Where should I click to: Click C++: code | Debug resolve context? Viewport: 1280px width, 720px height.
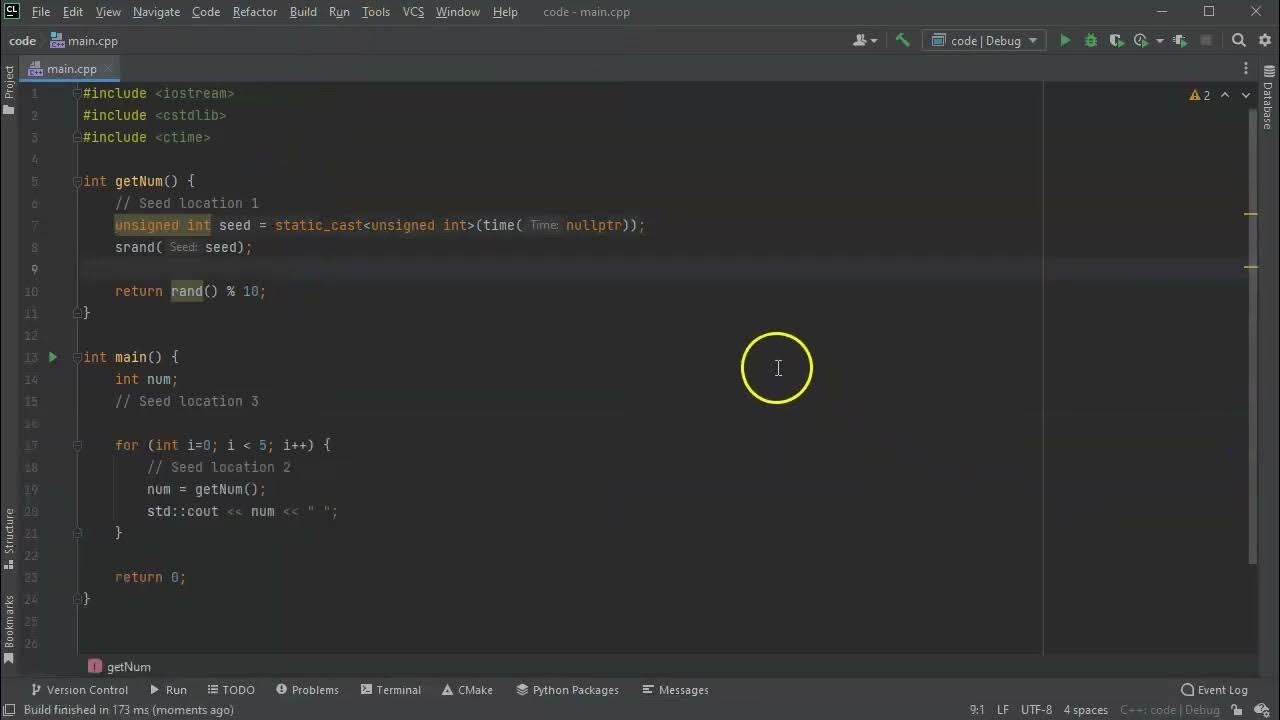1170,710
